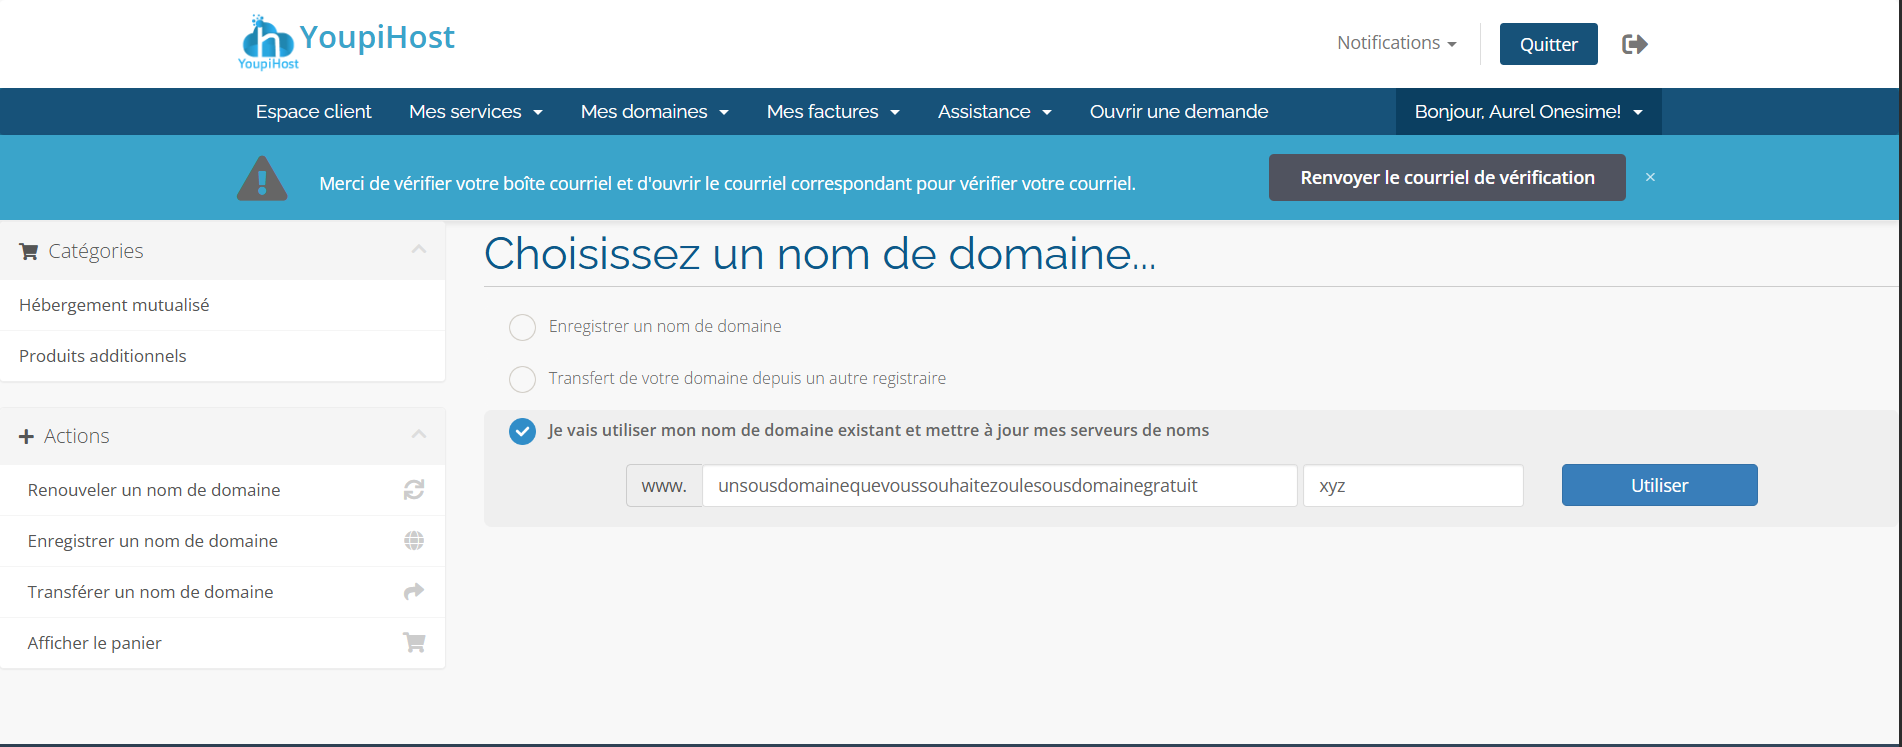Click the globe icon beside Enregistrer
1902x747 pixels.
coord(414,541)
